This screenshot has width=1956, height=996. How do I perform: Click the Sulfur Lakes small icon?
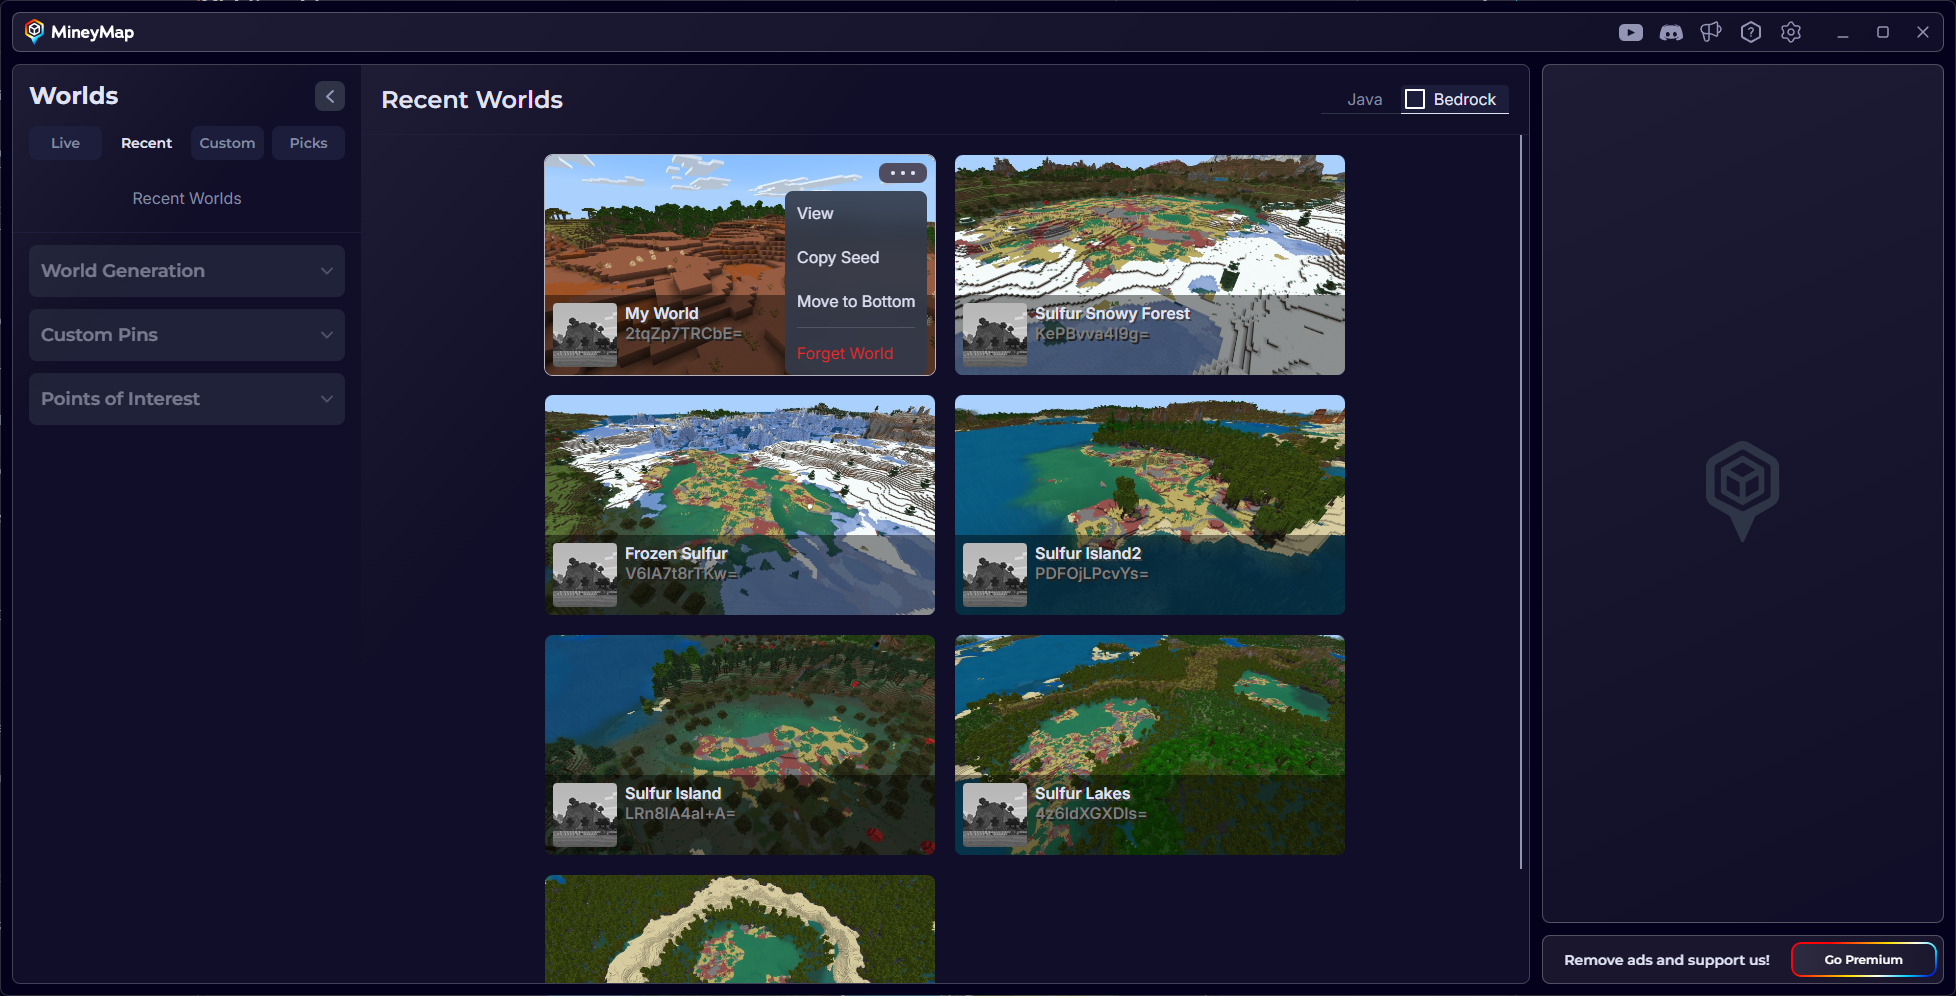click(x=995, y=815)
